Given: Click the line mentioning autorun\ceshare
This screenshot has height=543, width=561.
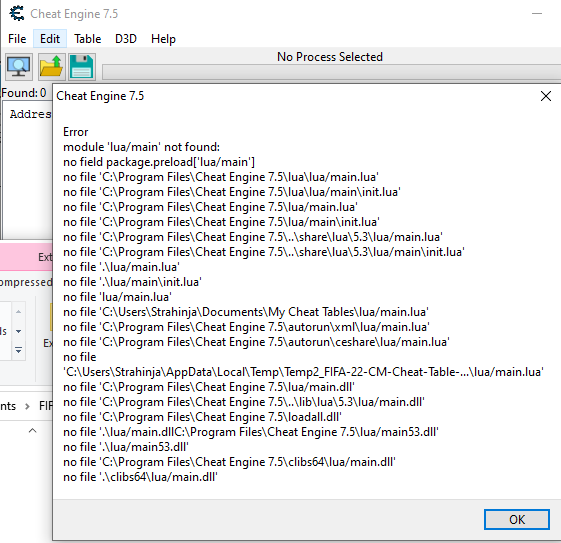Looking at the screenshot, I should click(x=256, y=342).
